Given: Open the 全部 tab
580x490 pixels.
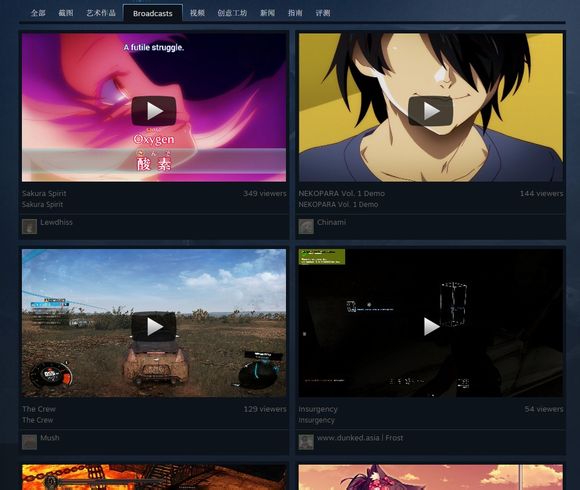Looking at the screenshot, I should [38, 13].
